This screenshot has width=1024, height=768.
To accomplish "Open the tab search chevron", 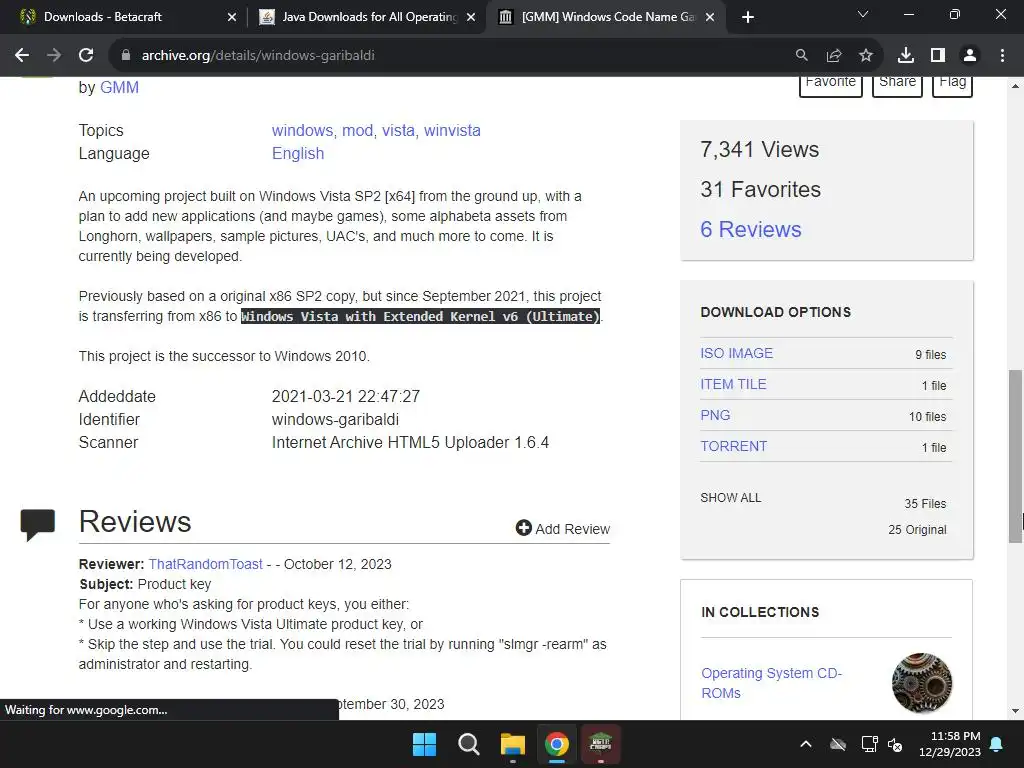I will click(x=863, y=14).
